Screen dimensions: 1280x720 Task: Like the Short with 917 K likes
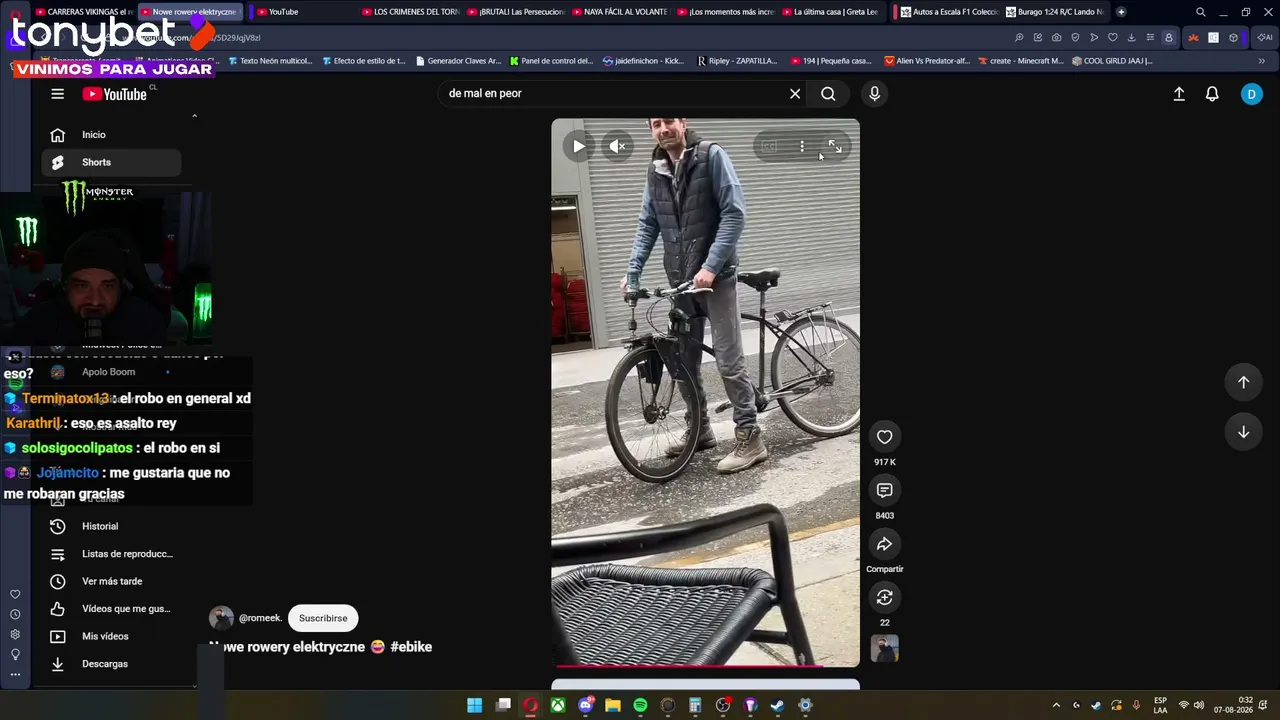pyautogui.click(x=884, y=437)
